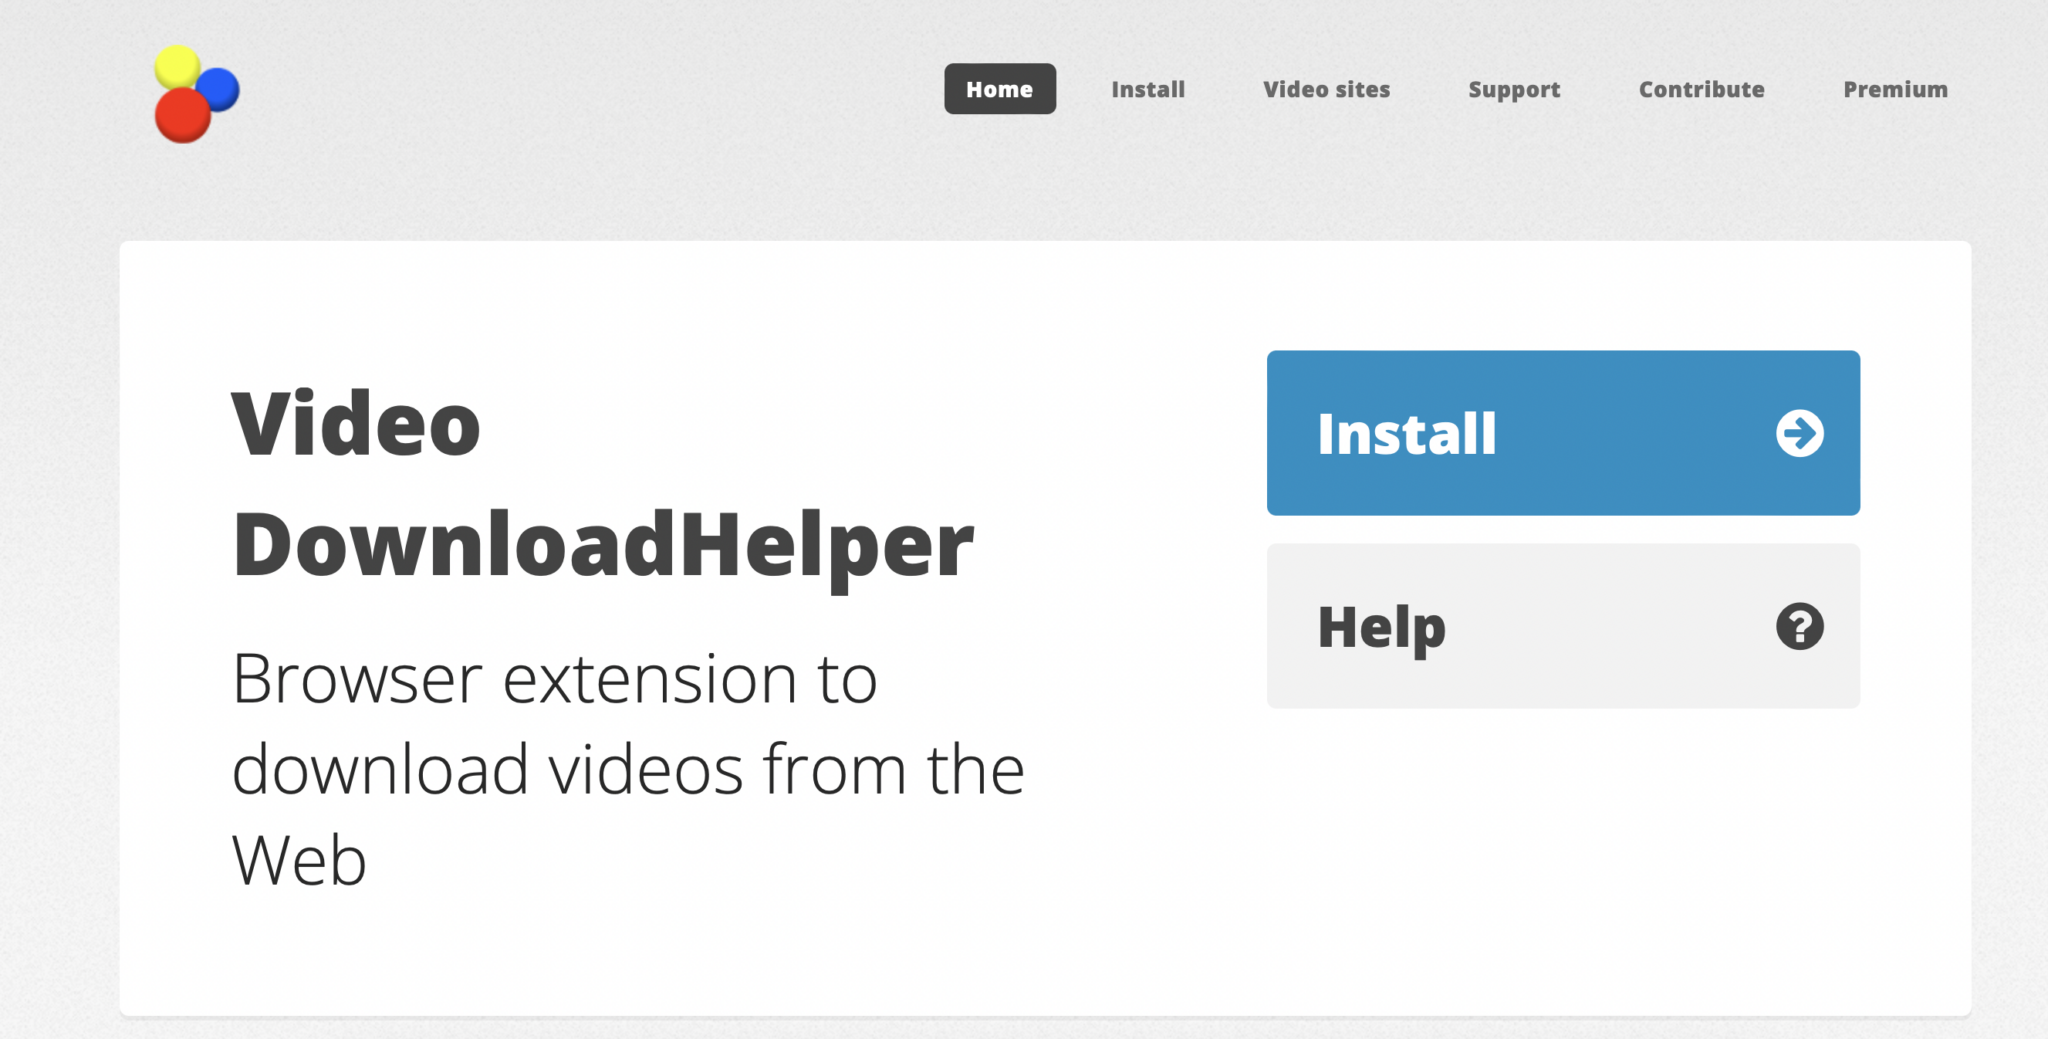The image size is (2048, 1039).
Task: Click empty white card area below Help button
Action: point(1563,860)
